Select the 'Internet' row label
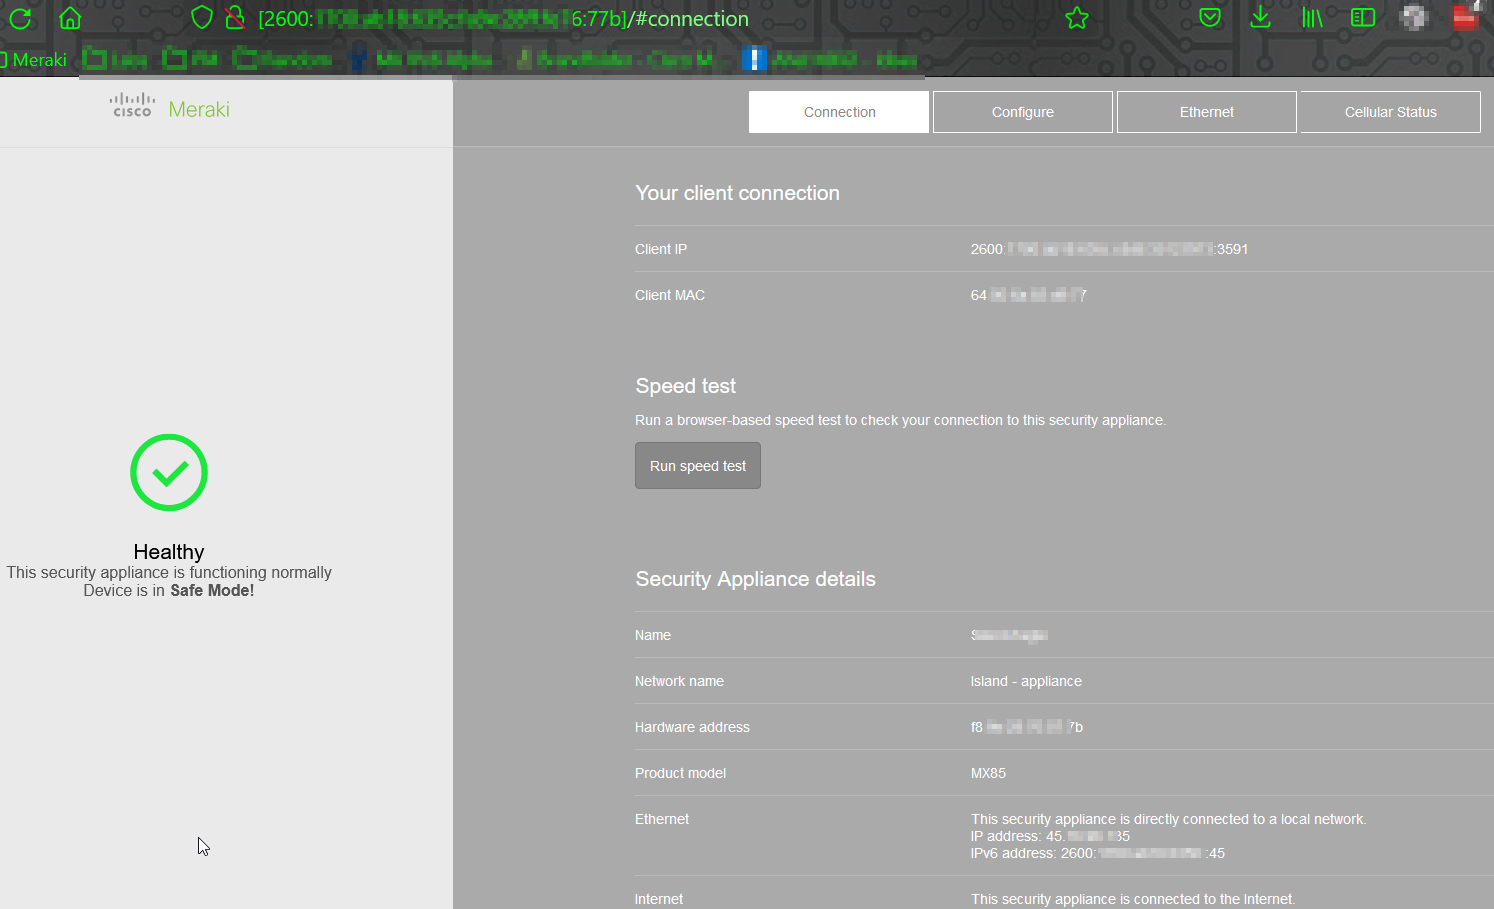Image resolution: width=1494 pixels, height=909 pixels. pos(659,899)
